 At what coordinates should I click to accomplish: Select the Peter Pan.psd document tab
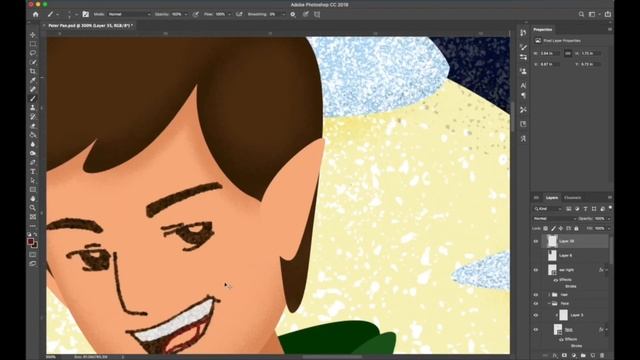click(90, 25)
